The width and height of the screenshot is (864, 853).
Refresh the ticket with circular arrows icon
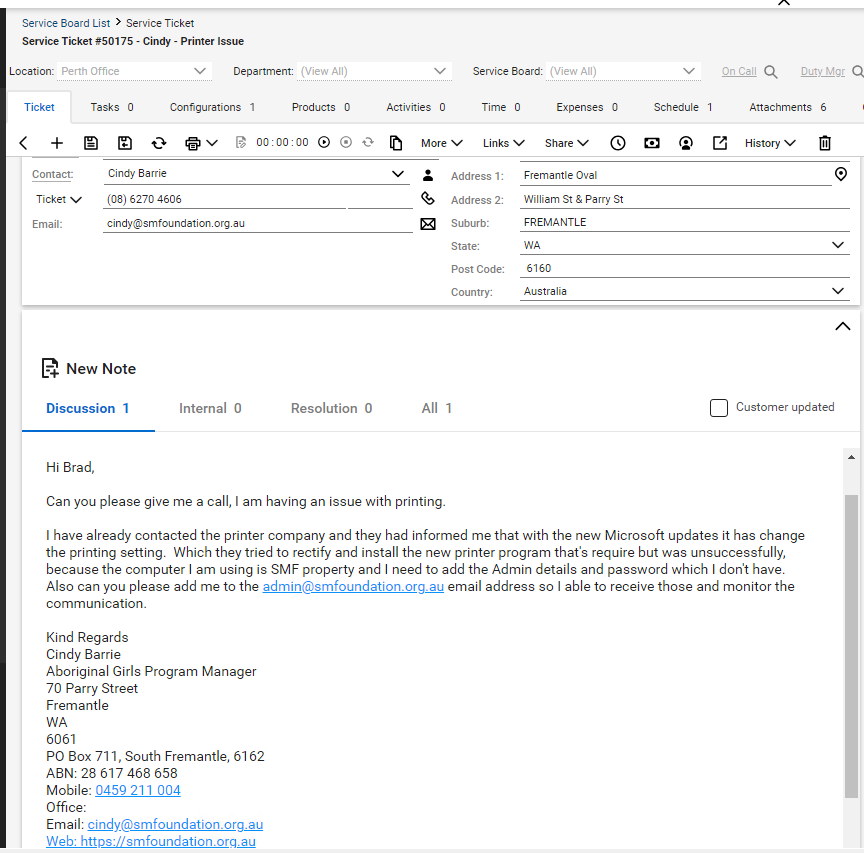pos(159,143)
